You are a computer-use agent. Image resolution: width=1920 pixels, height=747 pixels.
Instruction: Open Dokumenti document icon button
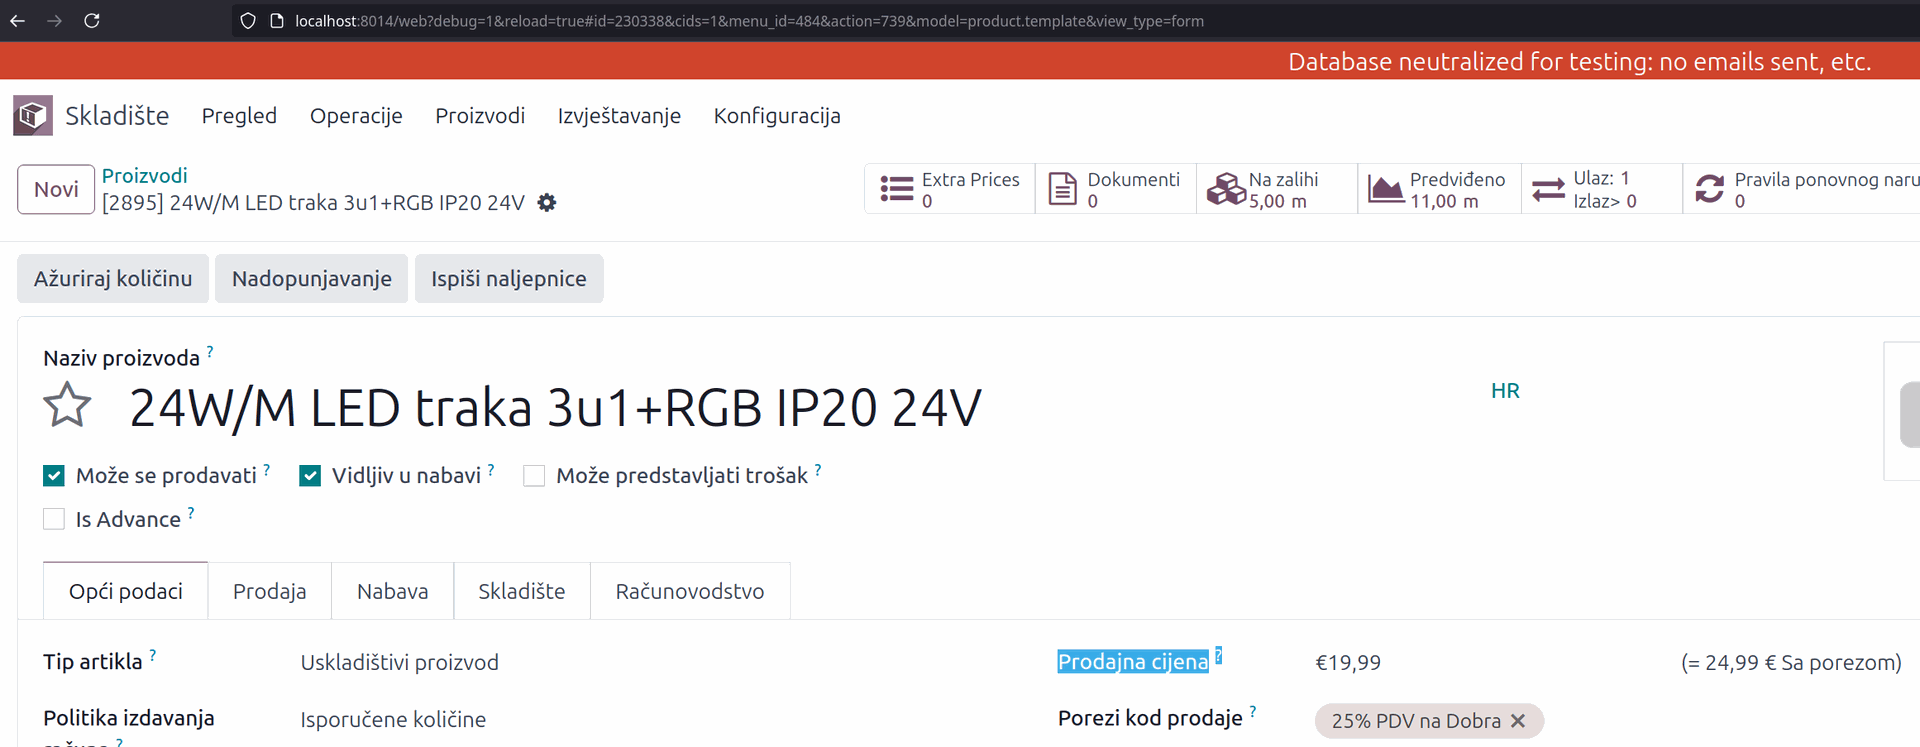coord(1062,189)
